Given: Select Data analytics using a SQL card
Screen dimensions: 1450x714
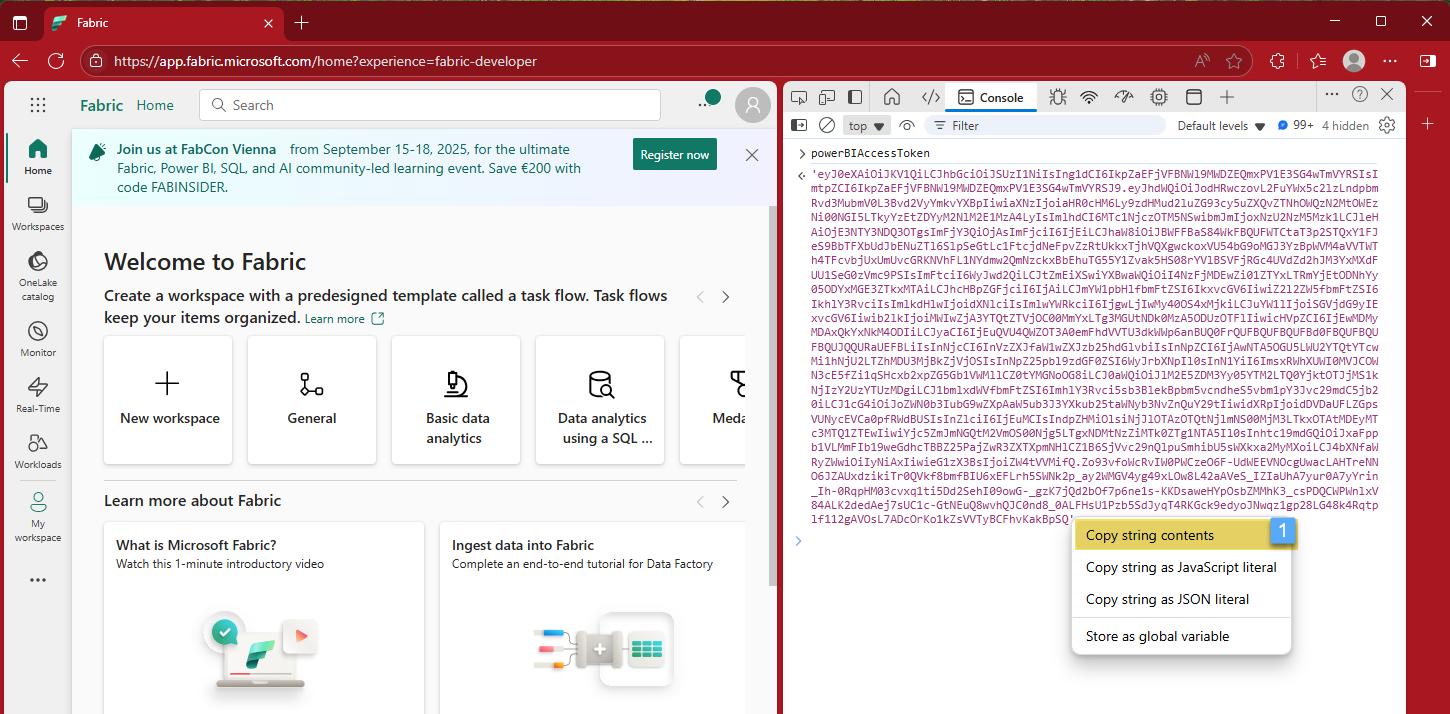Looking at the screenshot, I should pos(600,400).
